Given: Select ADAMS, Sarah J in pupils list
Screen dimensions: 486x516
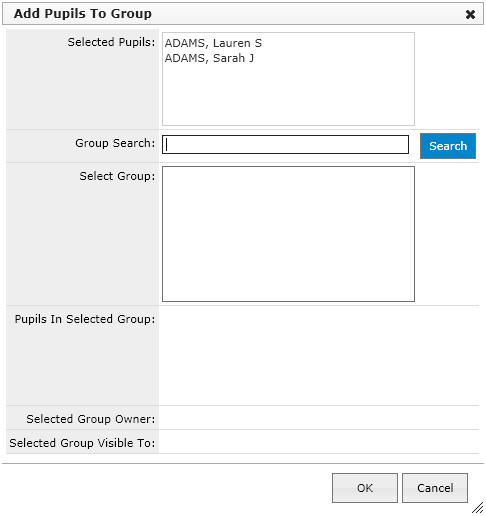Looking at the screenshot, I should coord(209,58).
